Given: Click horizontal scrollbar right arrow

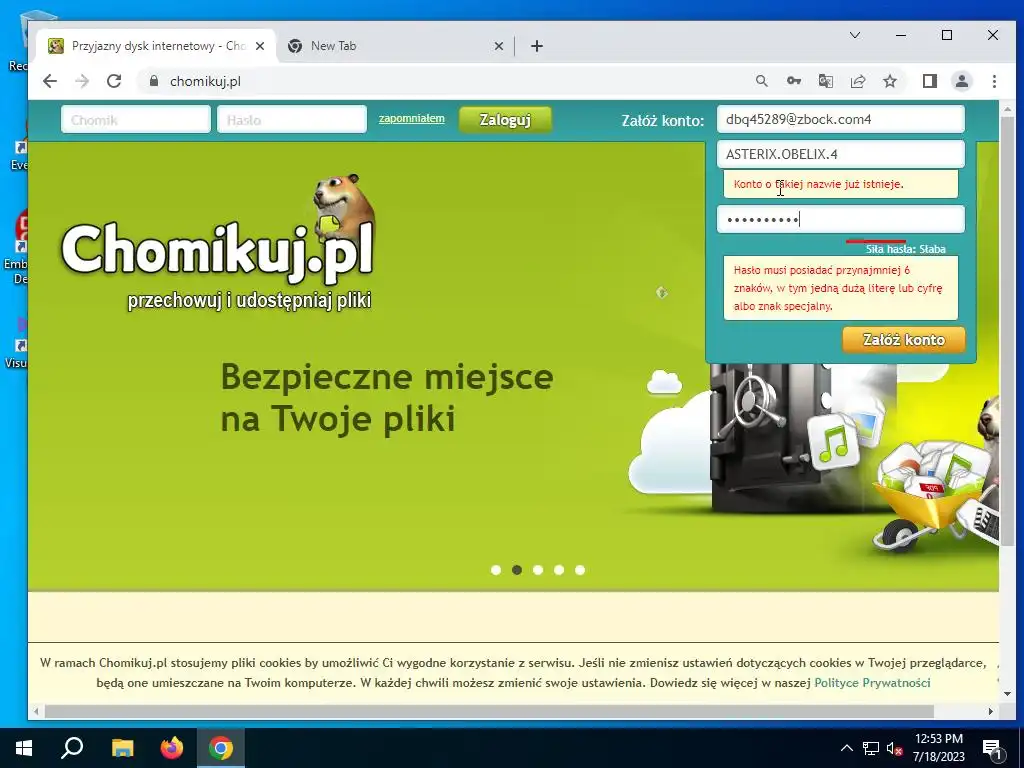Looking at the screenshot, I should click(991, 711).
